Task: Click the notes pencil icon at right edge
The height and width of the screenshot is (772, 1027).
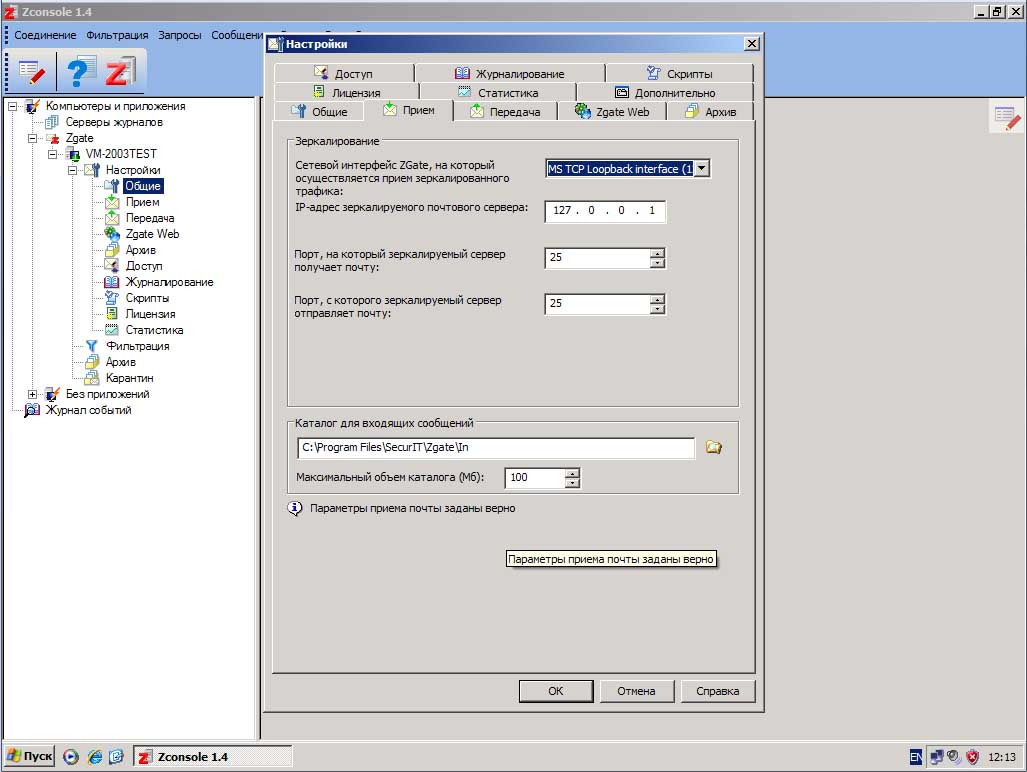Action: point(1005,118)
